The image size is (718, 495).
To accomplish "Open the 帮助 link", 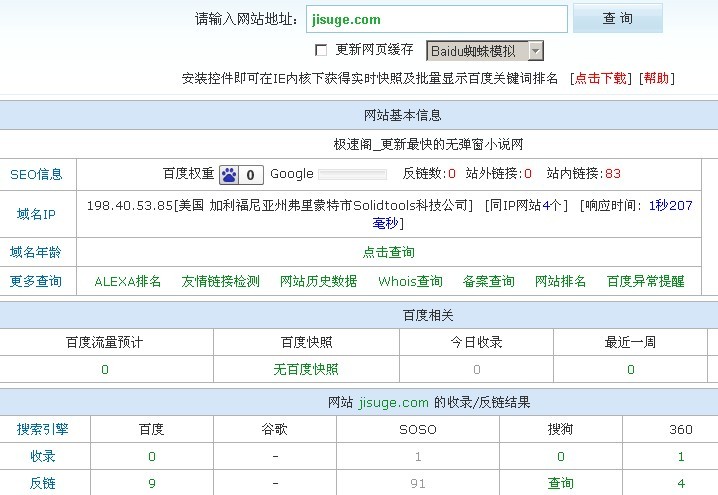I will click(656, 78).
